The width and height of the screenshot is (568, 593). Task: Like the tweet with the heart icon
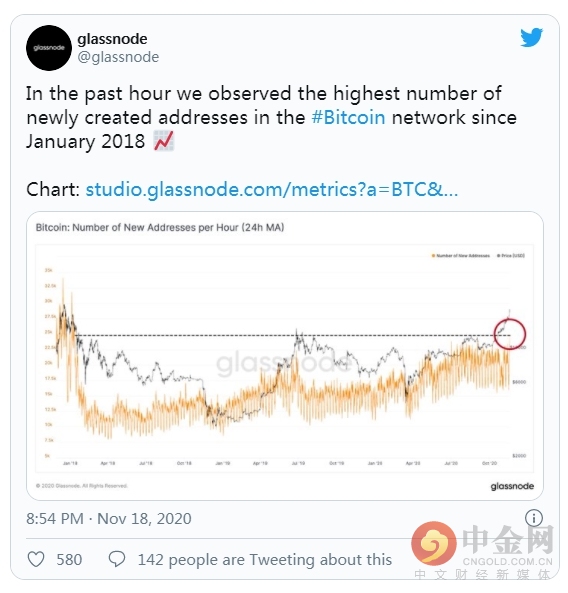pos(36,559)
